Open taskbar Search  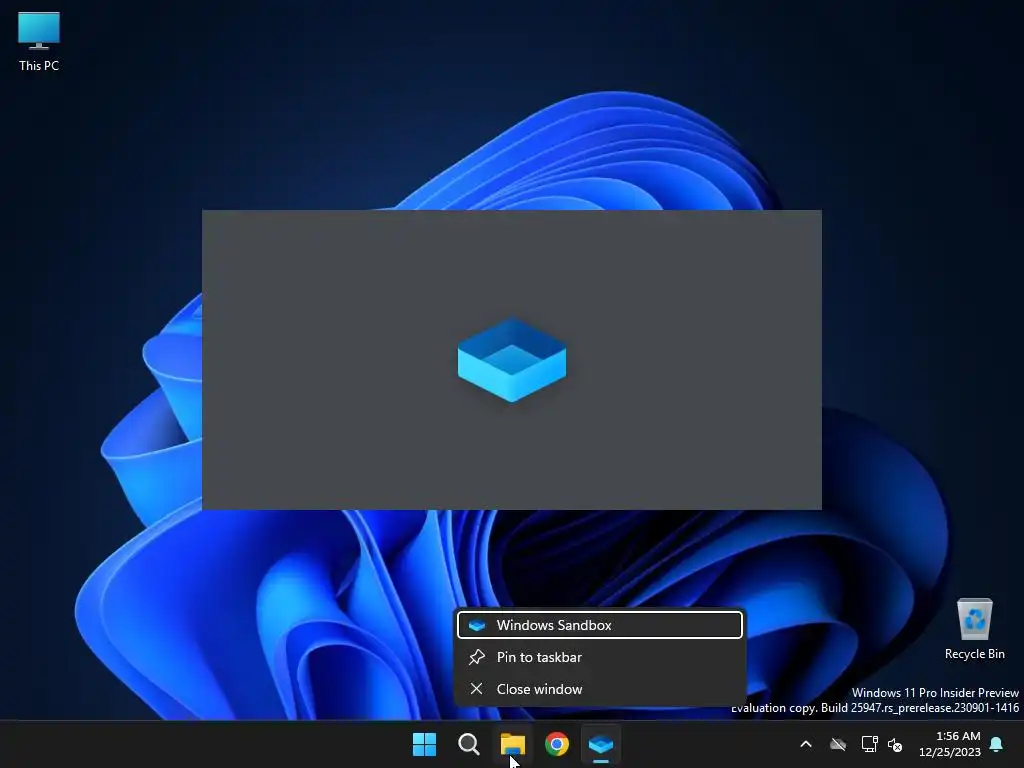tap(468, 744)
